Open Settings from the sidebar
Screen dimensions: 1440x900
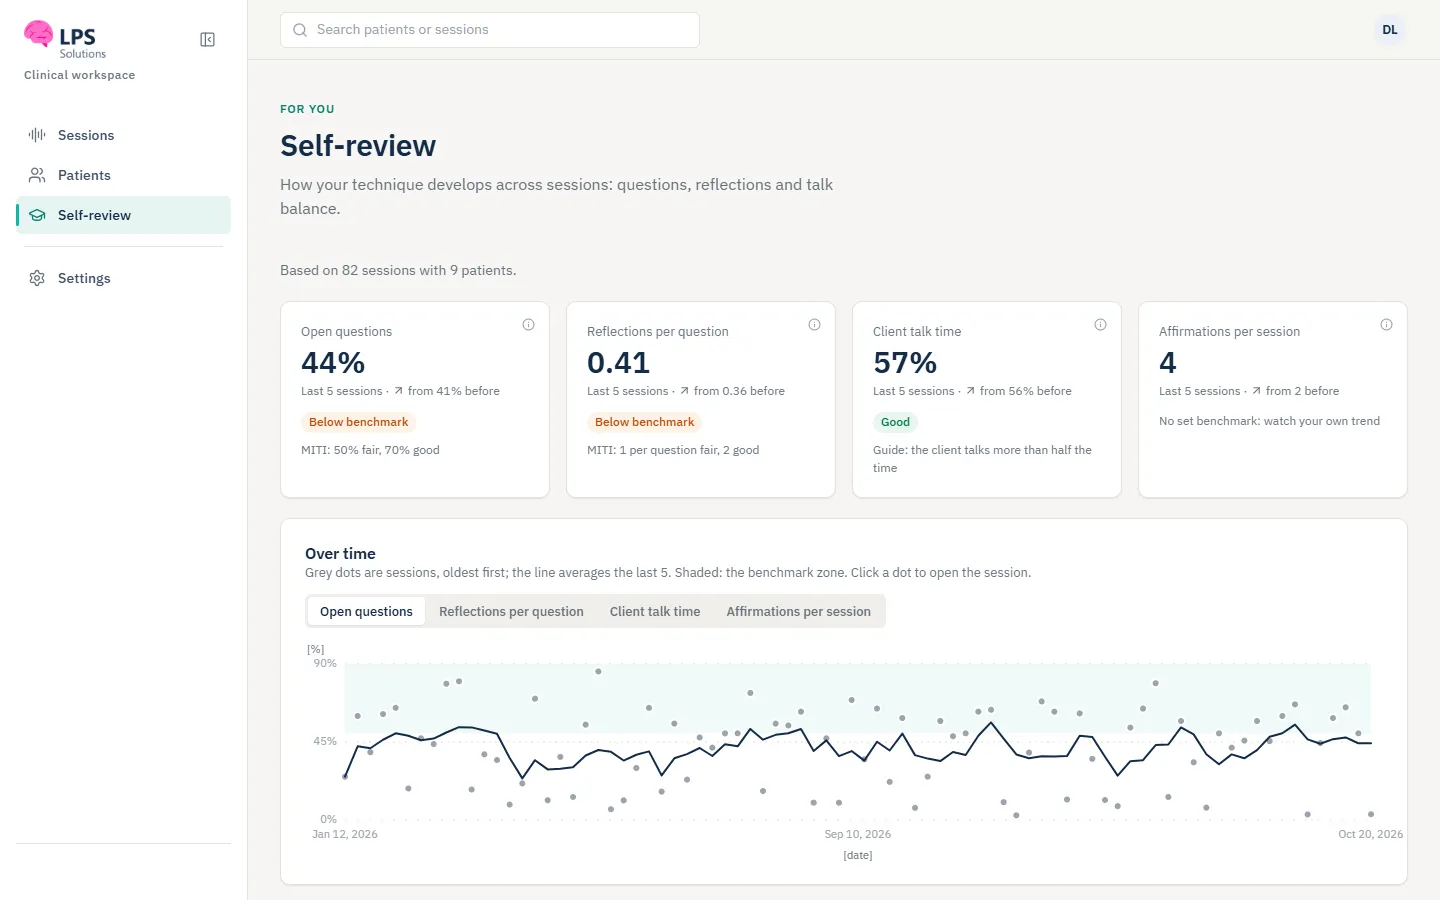(124, 278)
